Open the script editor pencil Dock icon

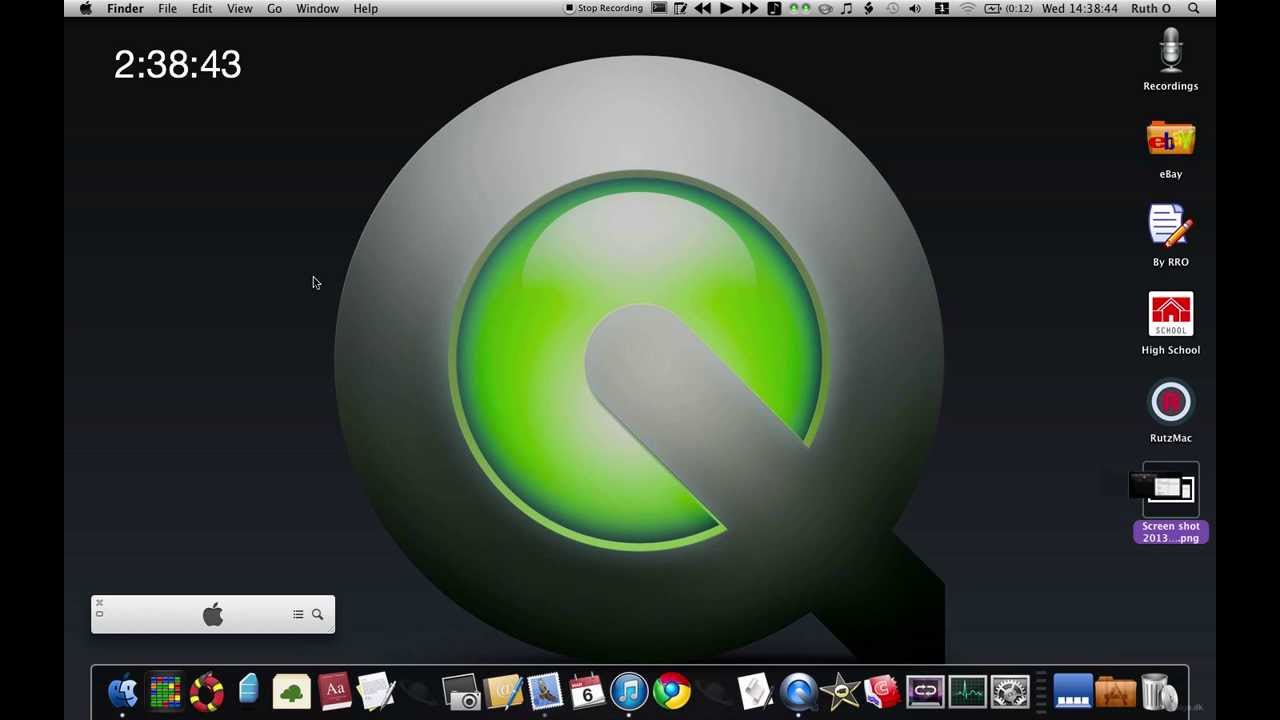coord(756,692)
